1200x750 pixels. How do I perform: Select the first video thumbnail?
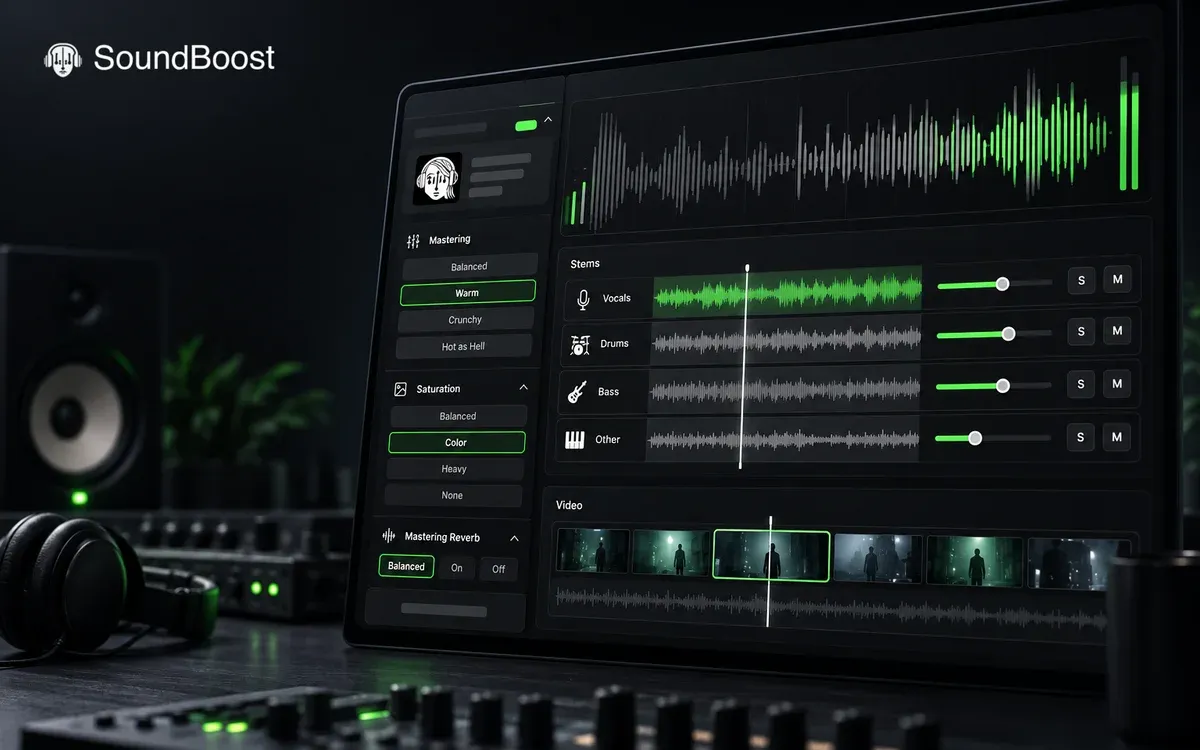coord(593,551)
